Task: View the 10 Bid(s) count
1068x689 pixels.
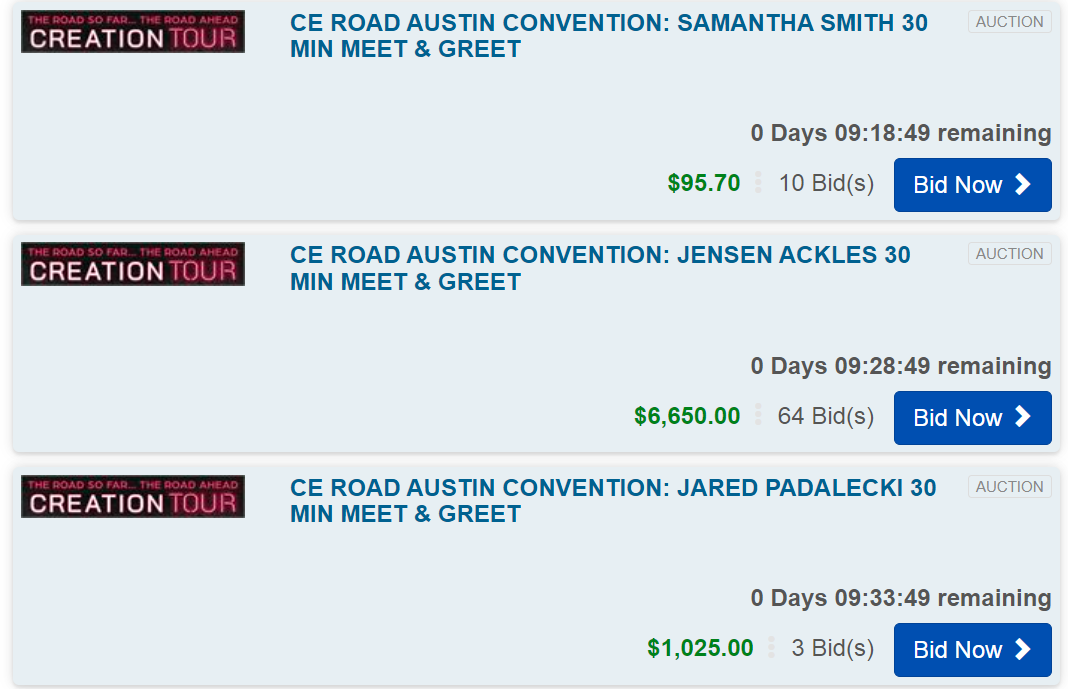Action: coord(826,184)
